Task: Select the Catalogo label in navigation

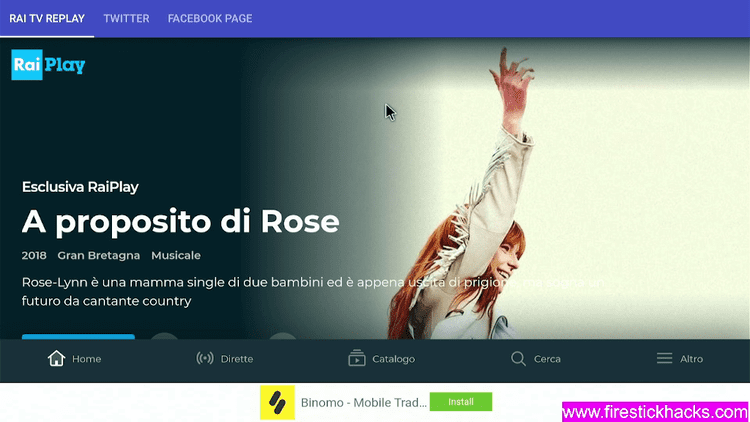Action: tap(394, 359)
